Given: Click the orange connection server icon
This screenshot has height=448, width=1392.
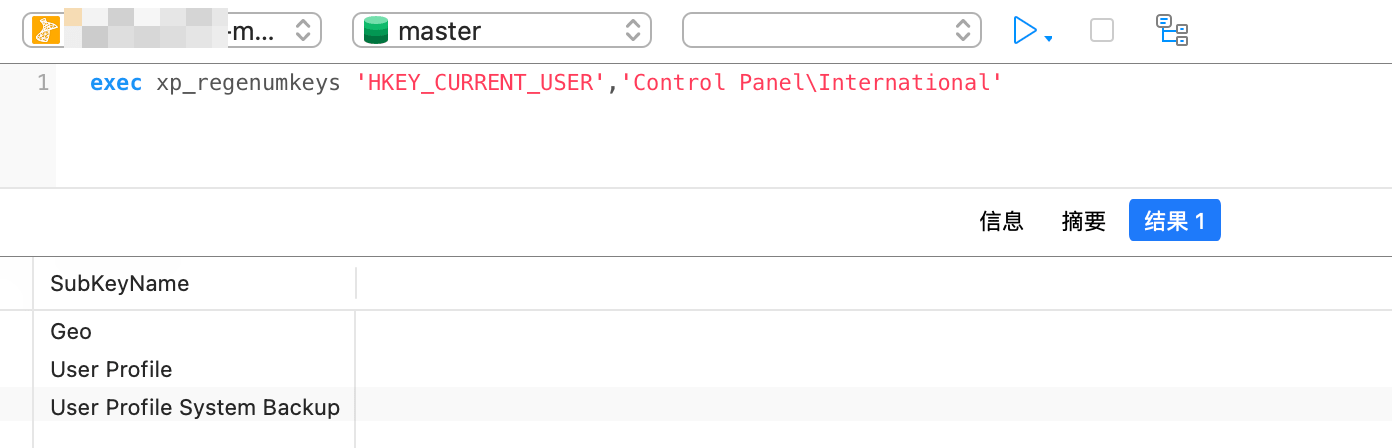Looking at the screenshot, I should (47, 30).
